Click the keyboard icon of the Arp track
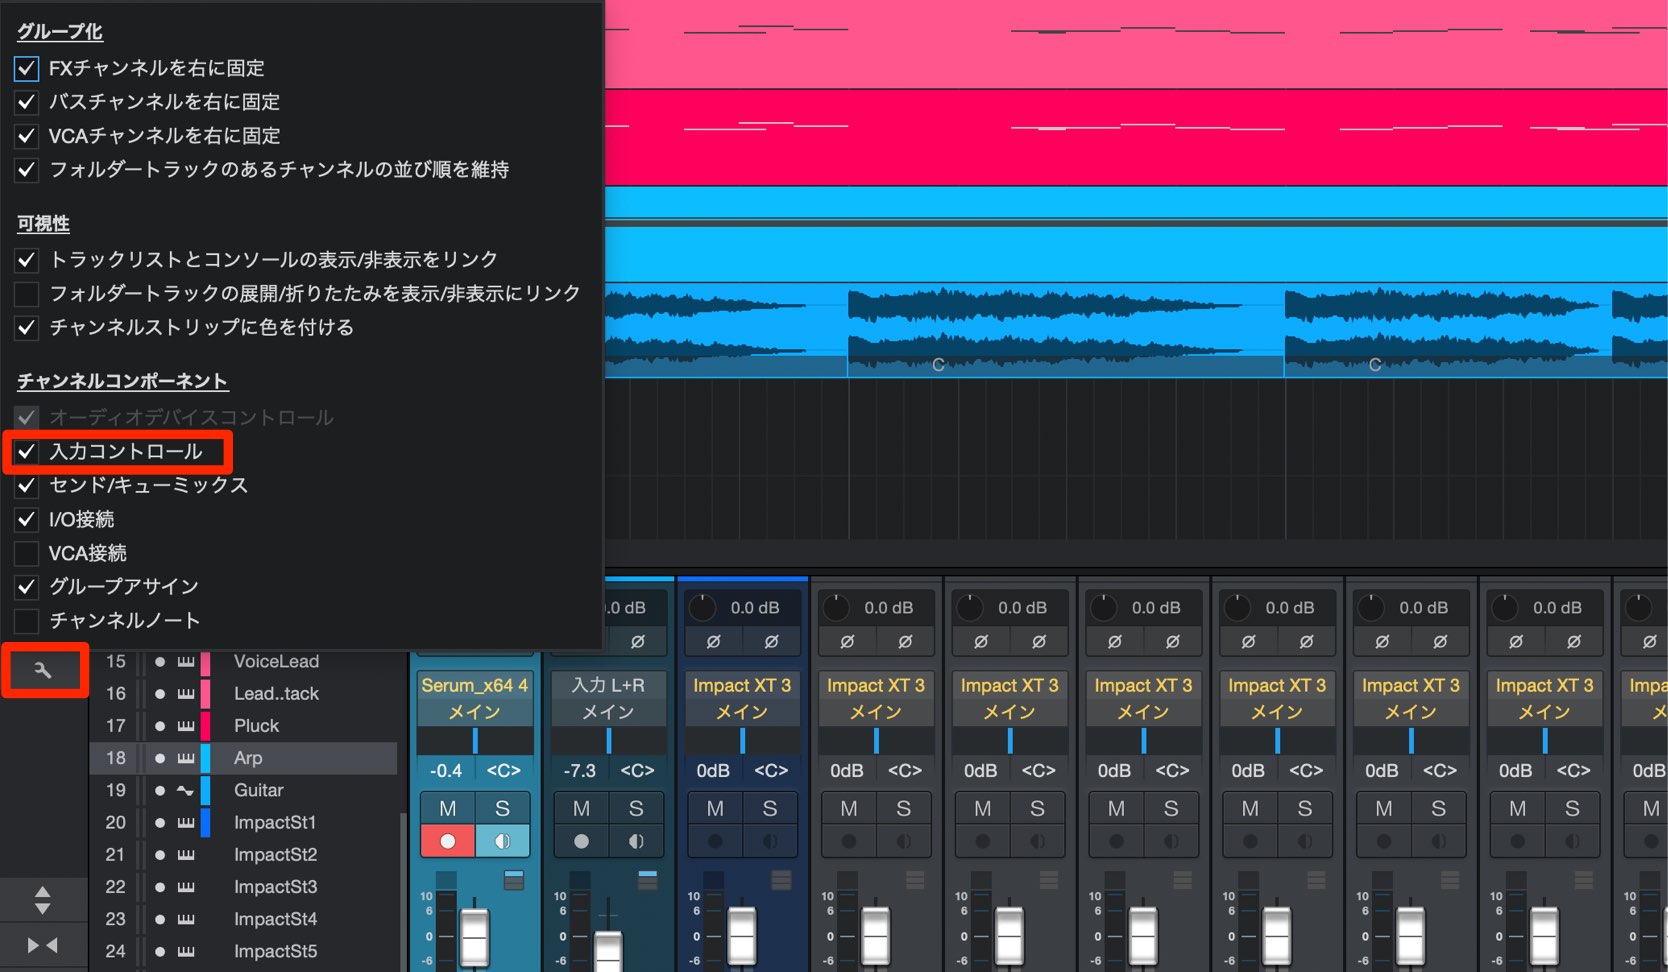1668x972 pixels. point(186,758)
